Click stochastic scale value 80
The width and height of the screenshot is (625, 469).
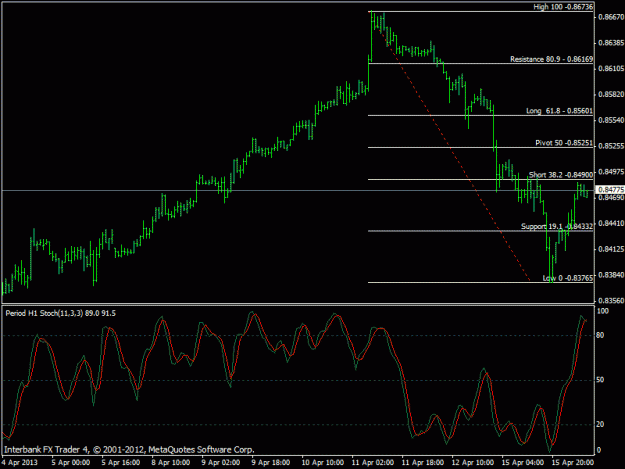(600, 336)
